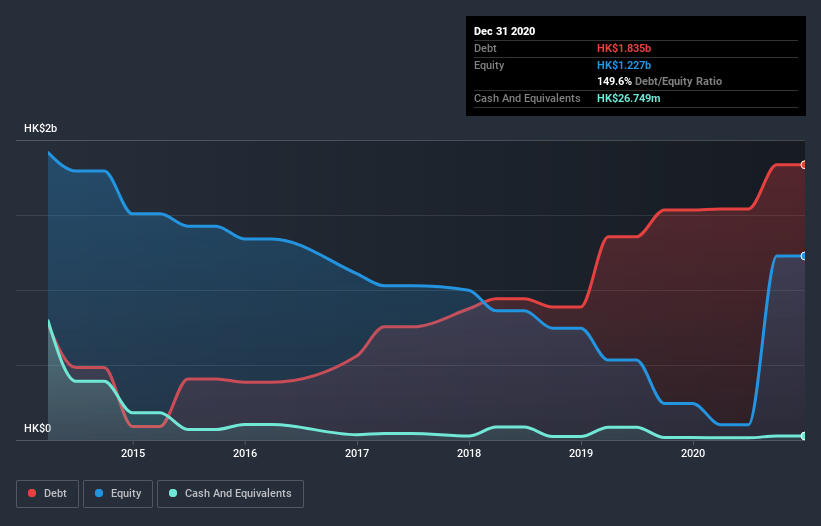Click Cash And Equivalents tooltip label

pyautogui.click(x=527, y=98)
